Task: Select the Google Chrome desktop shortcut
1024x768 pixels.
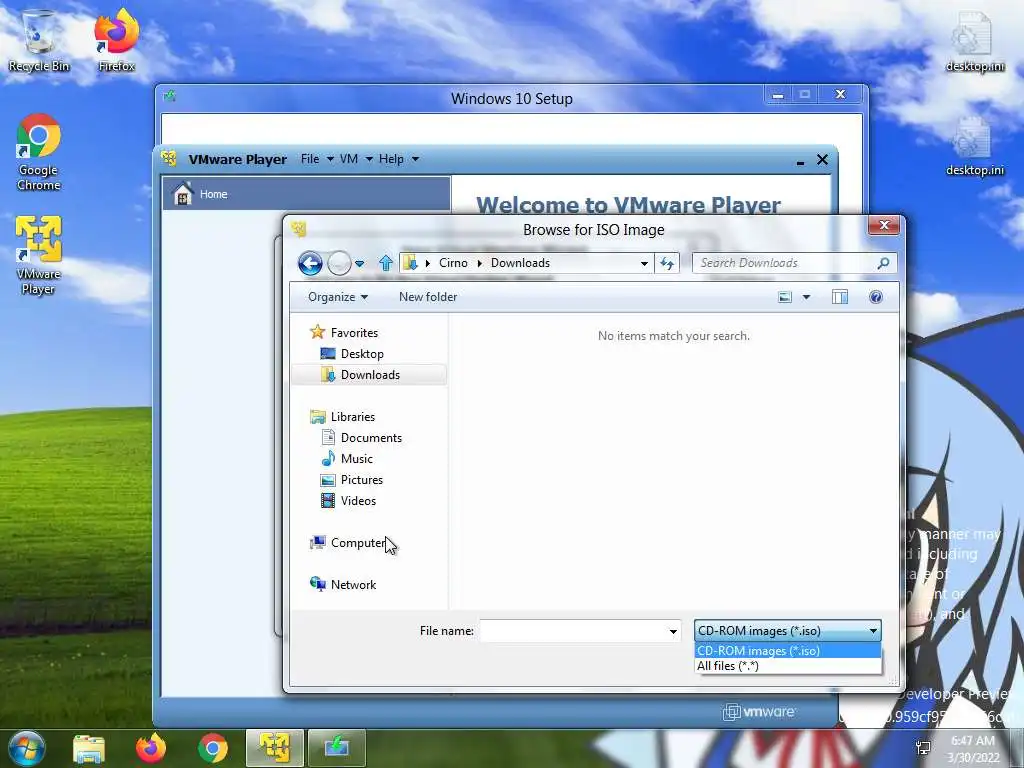Action: pos(39,153)
